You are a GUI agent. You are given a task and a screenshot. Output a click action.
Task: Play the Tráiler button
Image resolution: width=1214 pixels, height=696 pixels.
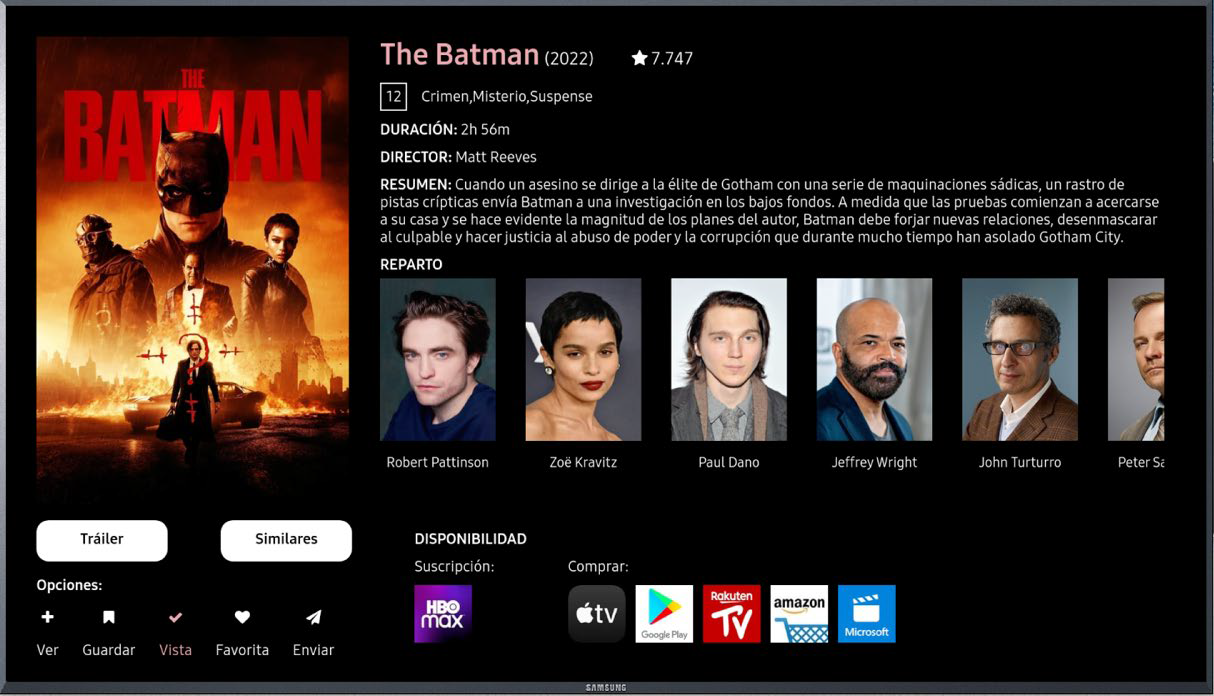click(102, 540)
